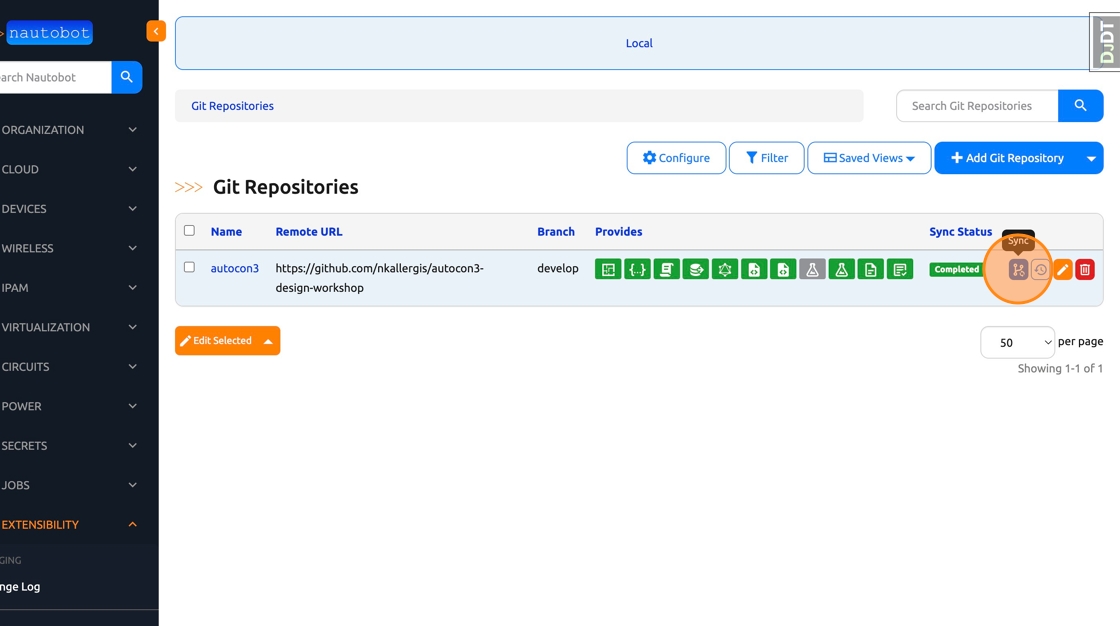The image size is (1120, 626).
Task: Sort by the Sync Status column header
Action: click(961, 232)
